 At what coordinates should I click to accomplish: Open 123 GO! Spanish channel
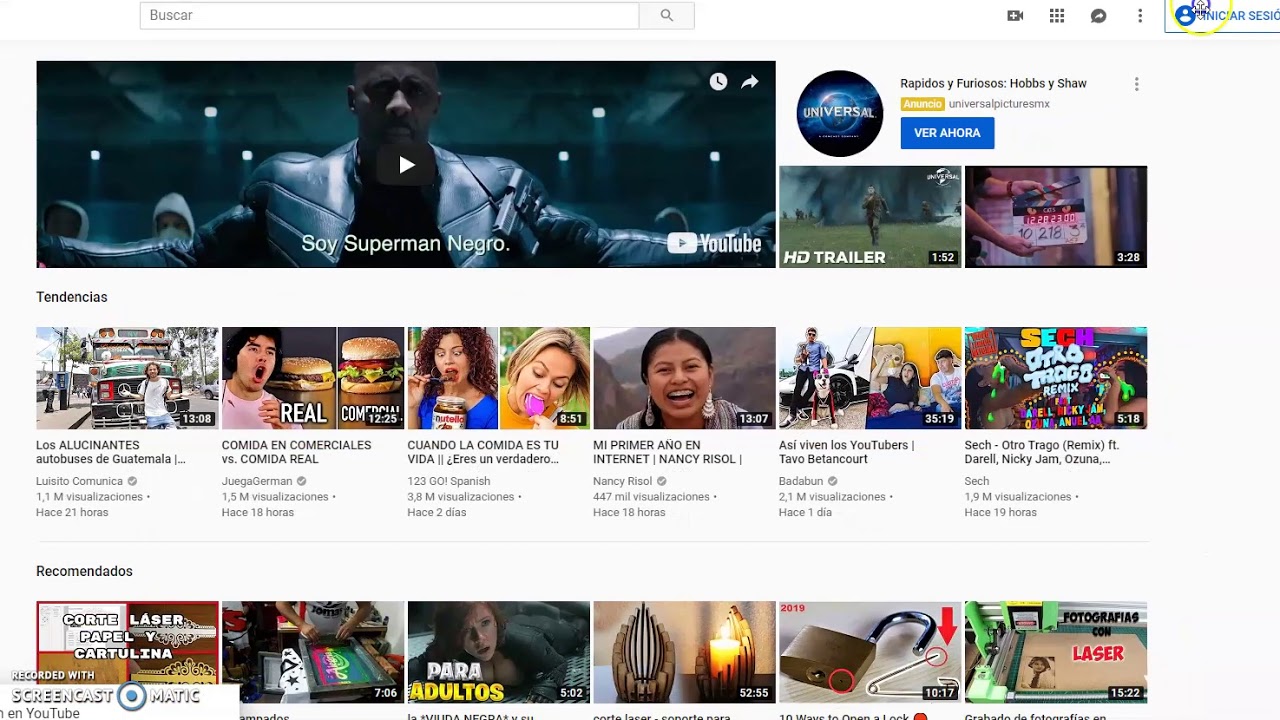click(449, 481)
